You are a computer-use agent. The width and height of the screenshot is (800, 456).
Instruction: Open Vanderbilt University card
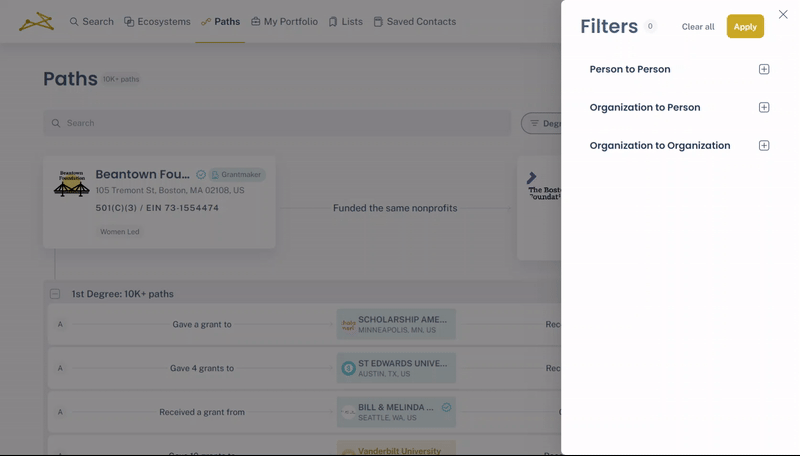(x=396, y=448)
